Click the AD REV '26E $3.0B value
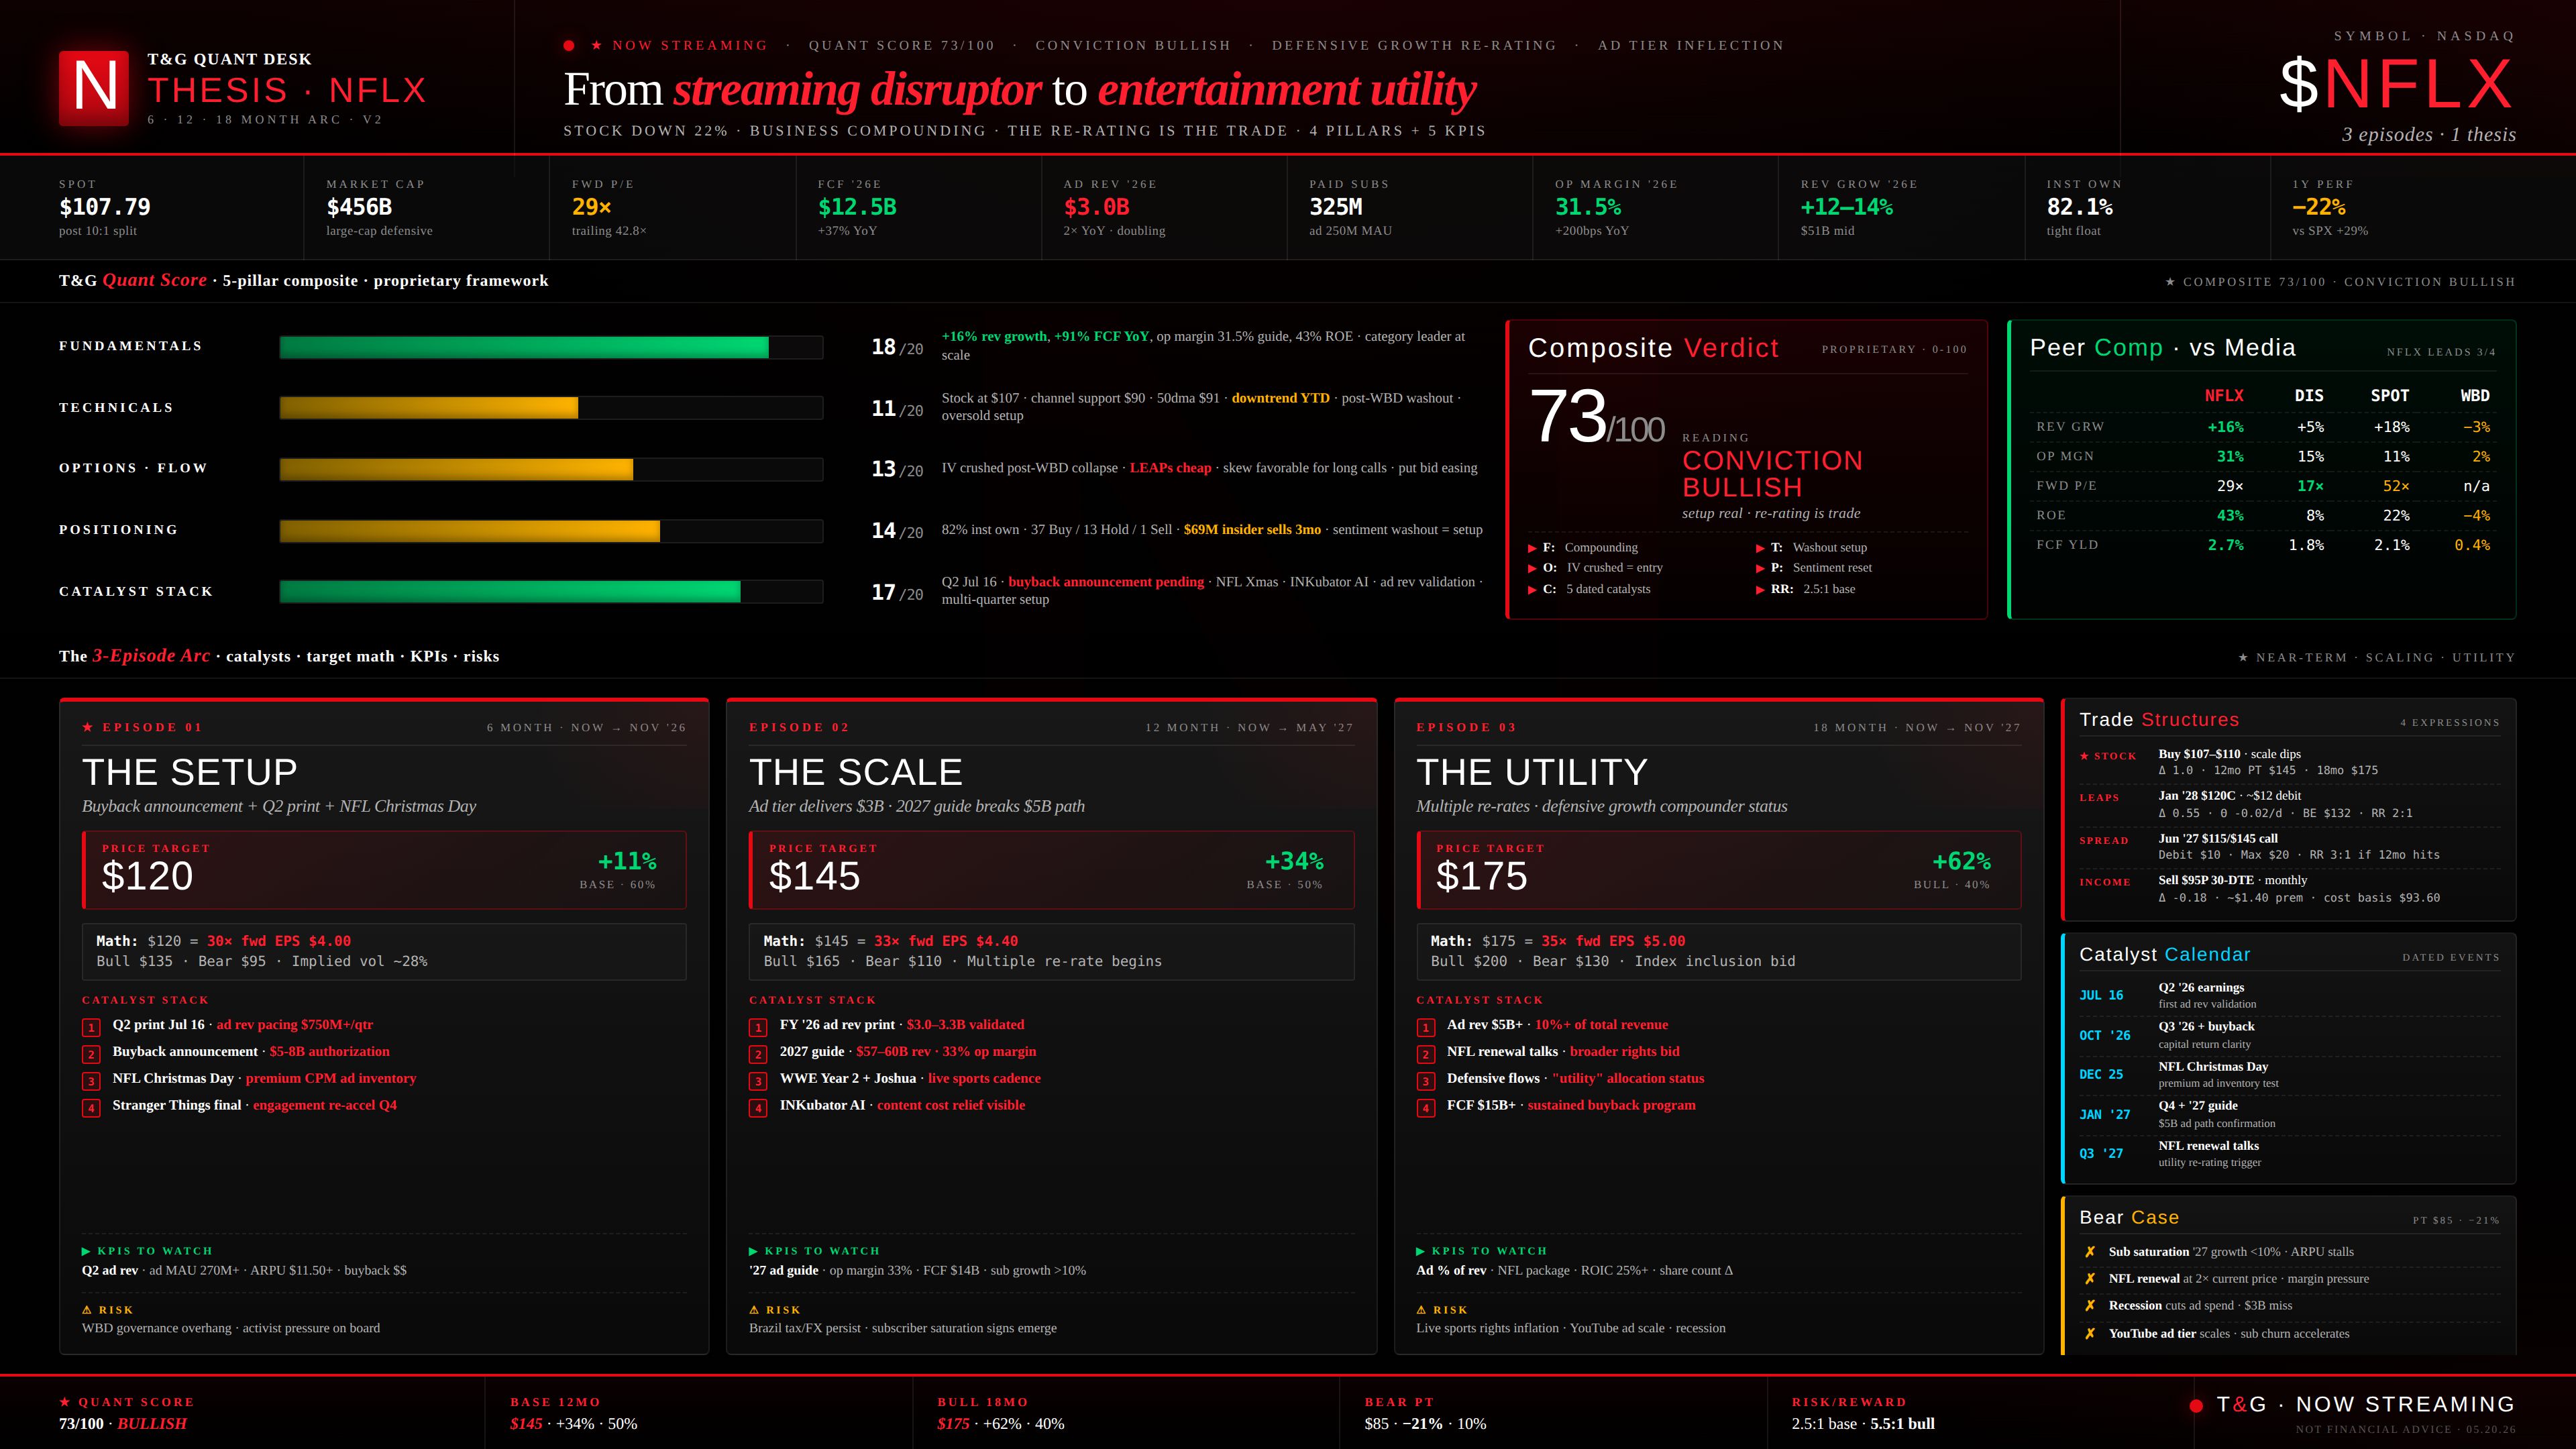The height and width of the screenshot is (1449, 2576). pos(1096,207)
